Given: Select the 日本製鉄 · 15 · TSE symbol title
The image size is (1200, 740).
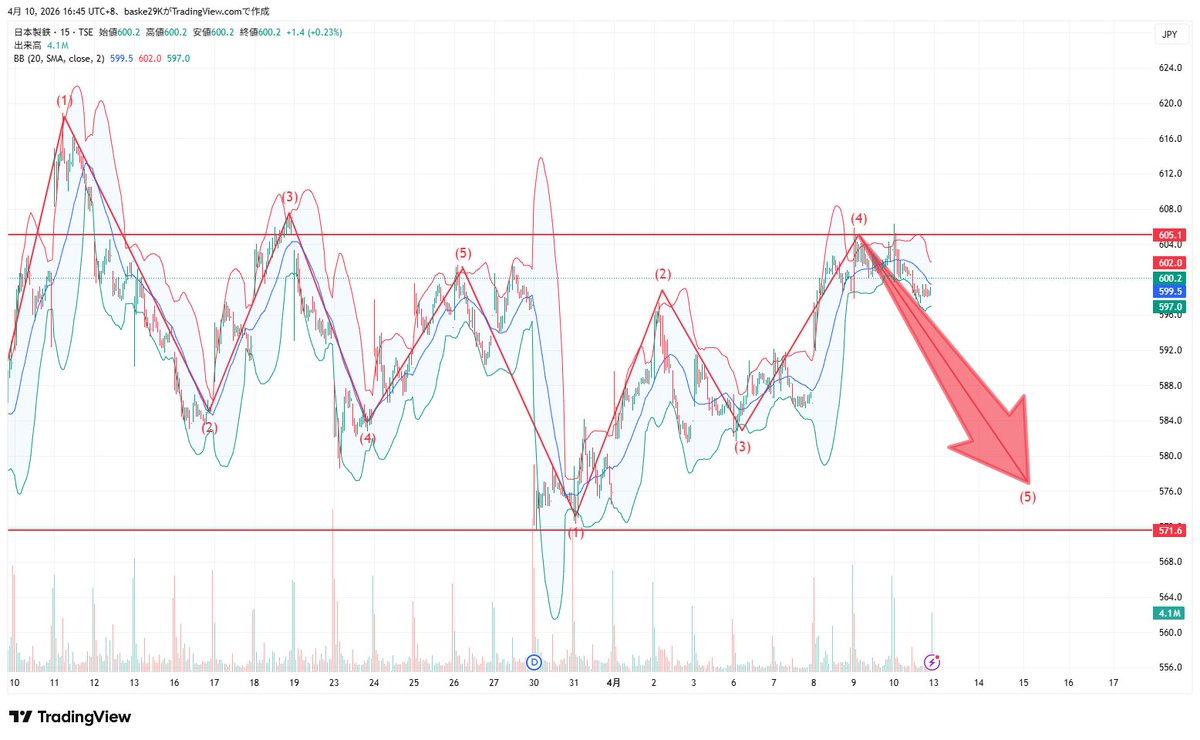Looking at the screenshot, I should click(53, 33).
